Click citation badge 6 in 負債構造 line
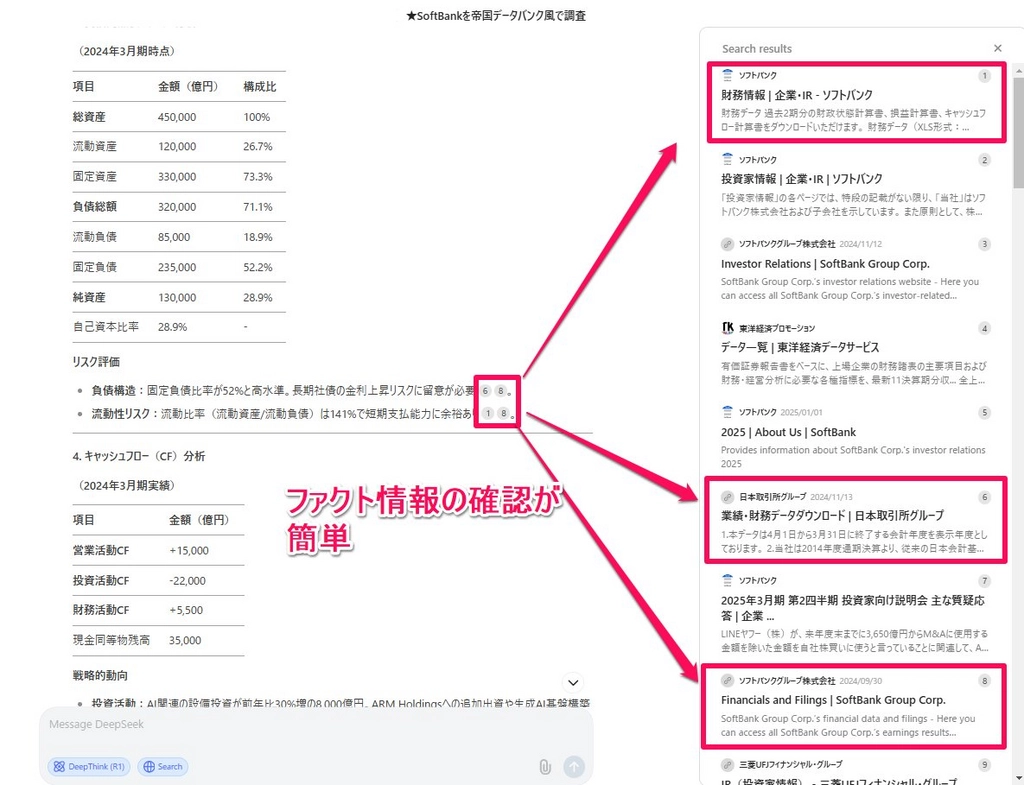 [x=485, y=391]
